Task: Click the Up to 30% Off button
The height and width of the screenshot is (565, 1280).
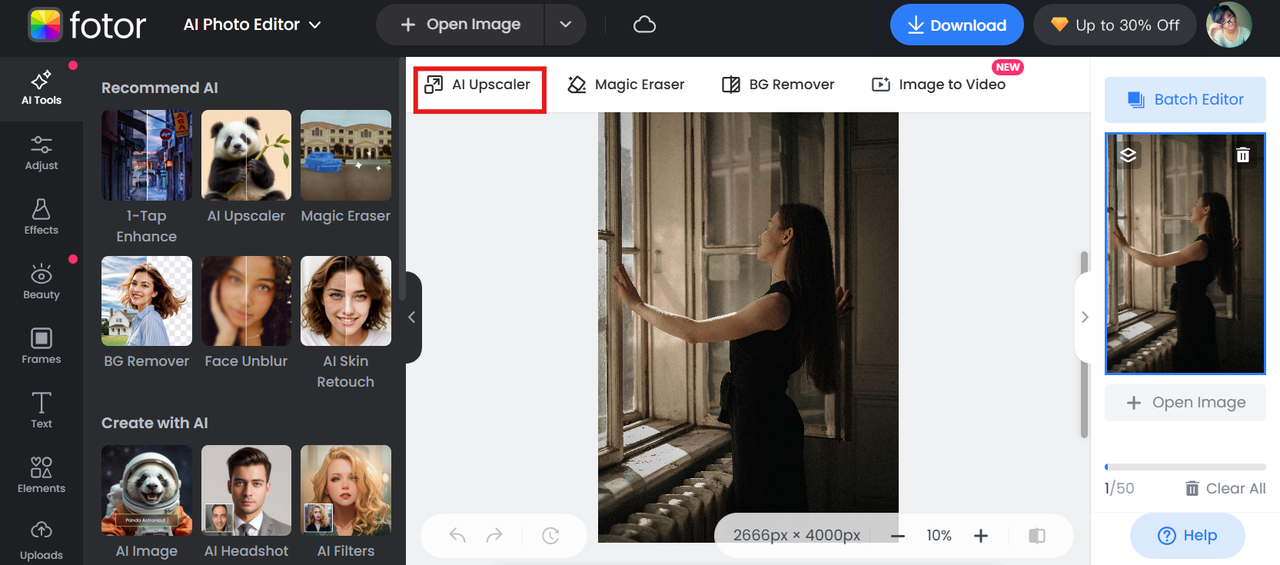Action: pyautogui.click(x=1115, y=25)
